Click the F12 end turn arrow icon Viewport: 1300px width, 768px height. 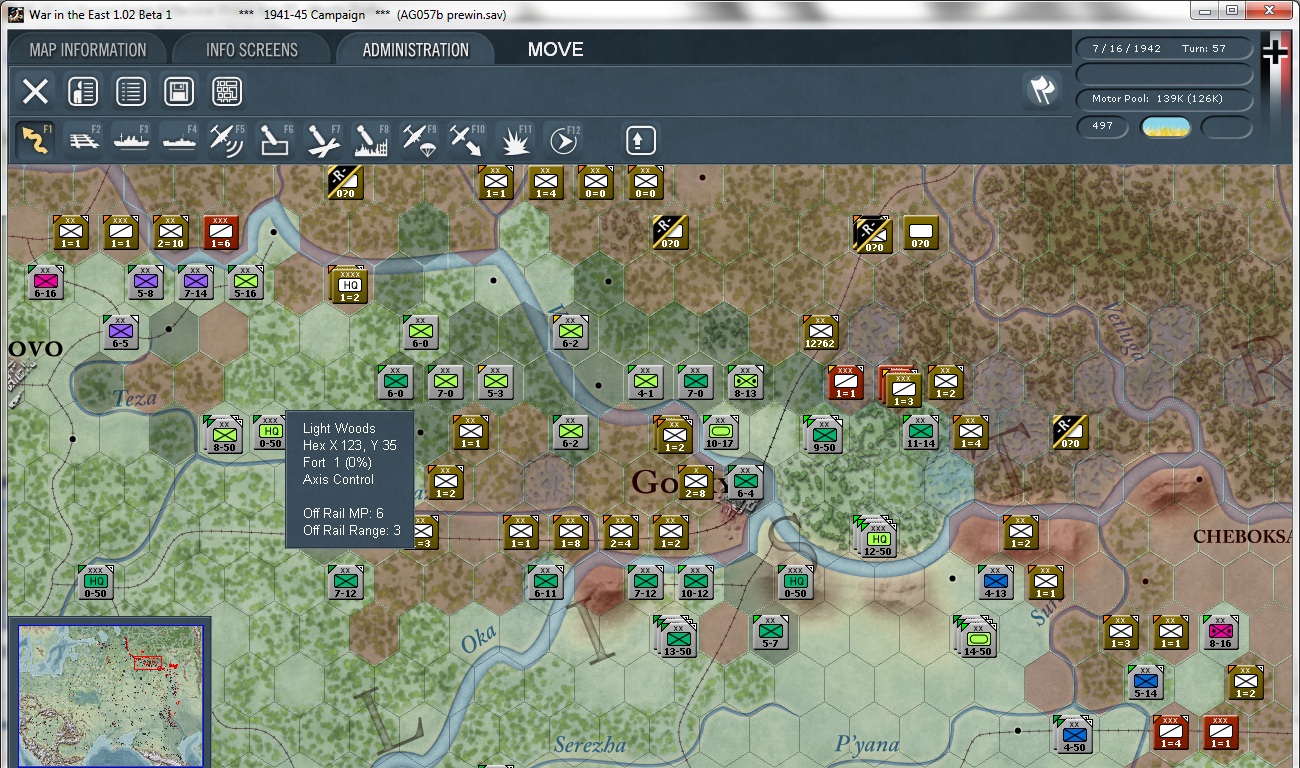click(563, 140)
